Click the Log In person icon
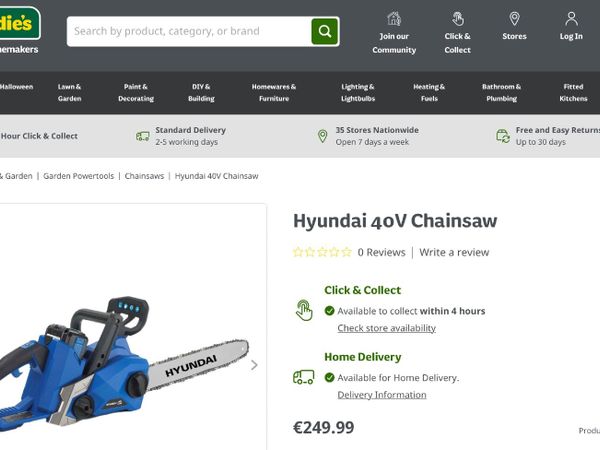Image resolution: width=600 pixels, height=450 pixels. click(571, 19)
